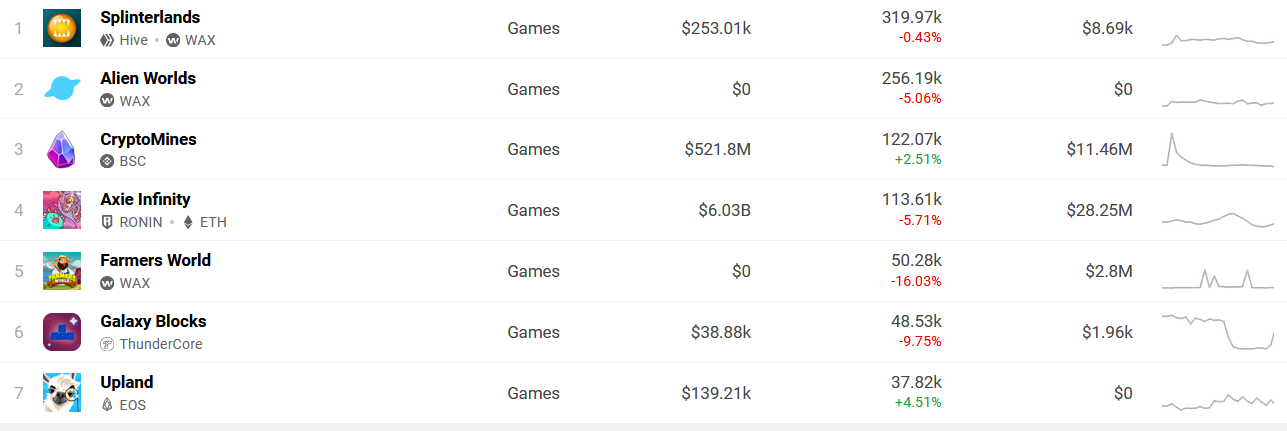
Task: Click the Farmers World activity sparkline chart
Action: (x=1218, y=277)
